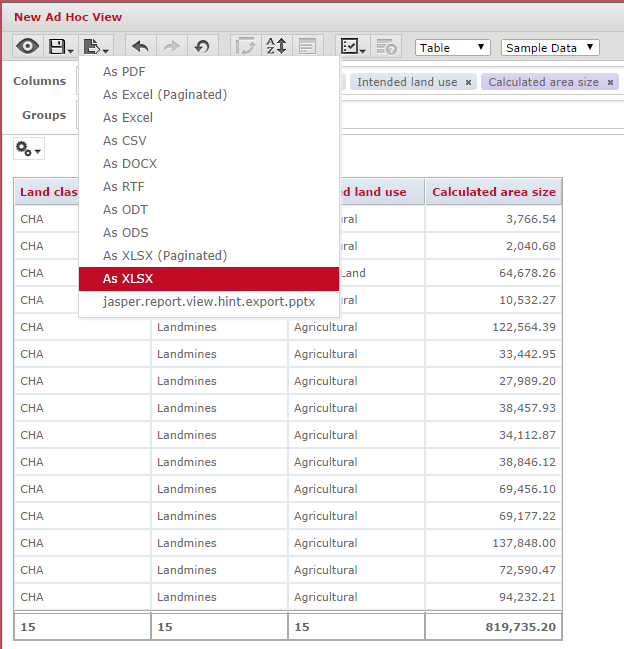This screenshot has width=624, height=649.
Task: Open the Save disk icon menu
Action: [61, 47]
